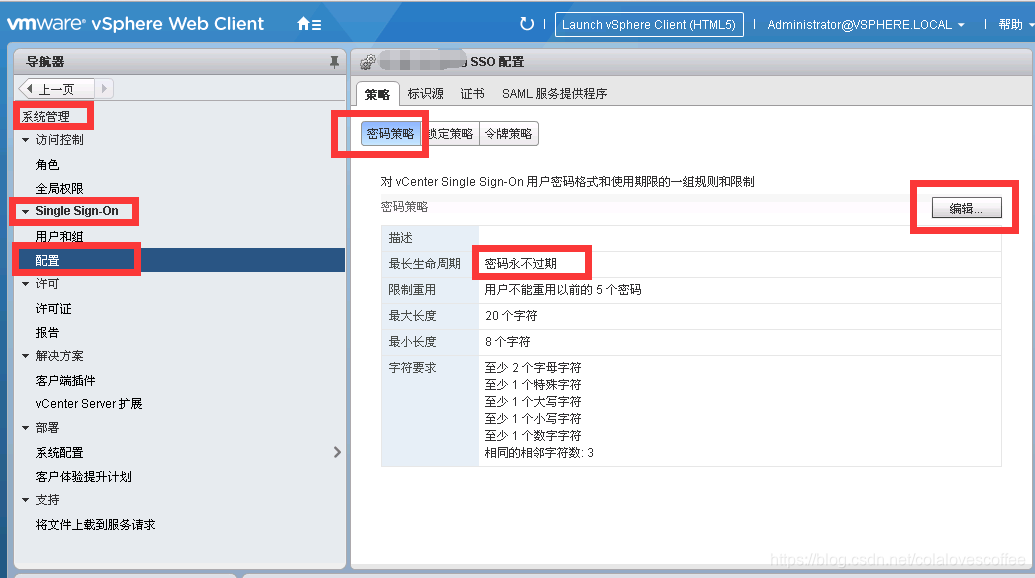Click 相同的相邻字符数: 3 text
The height and width of the screenshot is (578, 1035).
pyautogui.click(x=539, y=453)
